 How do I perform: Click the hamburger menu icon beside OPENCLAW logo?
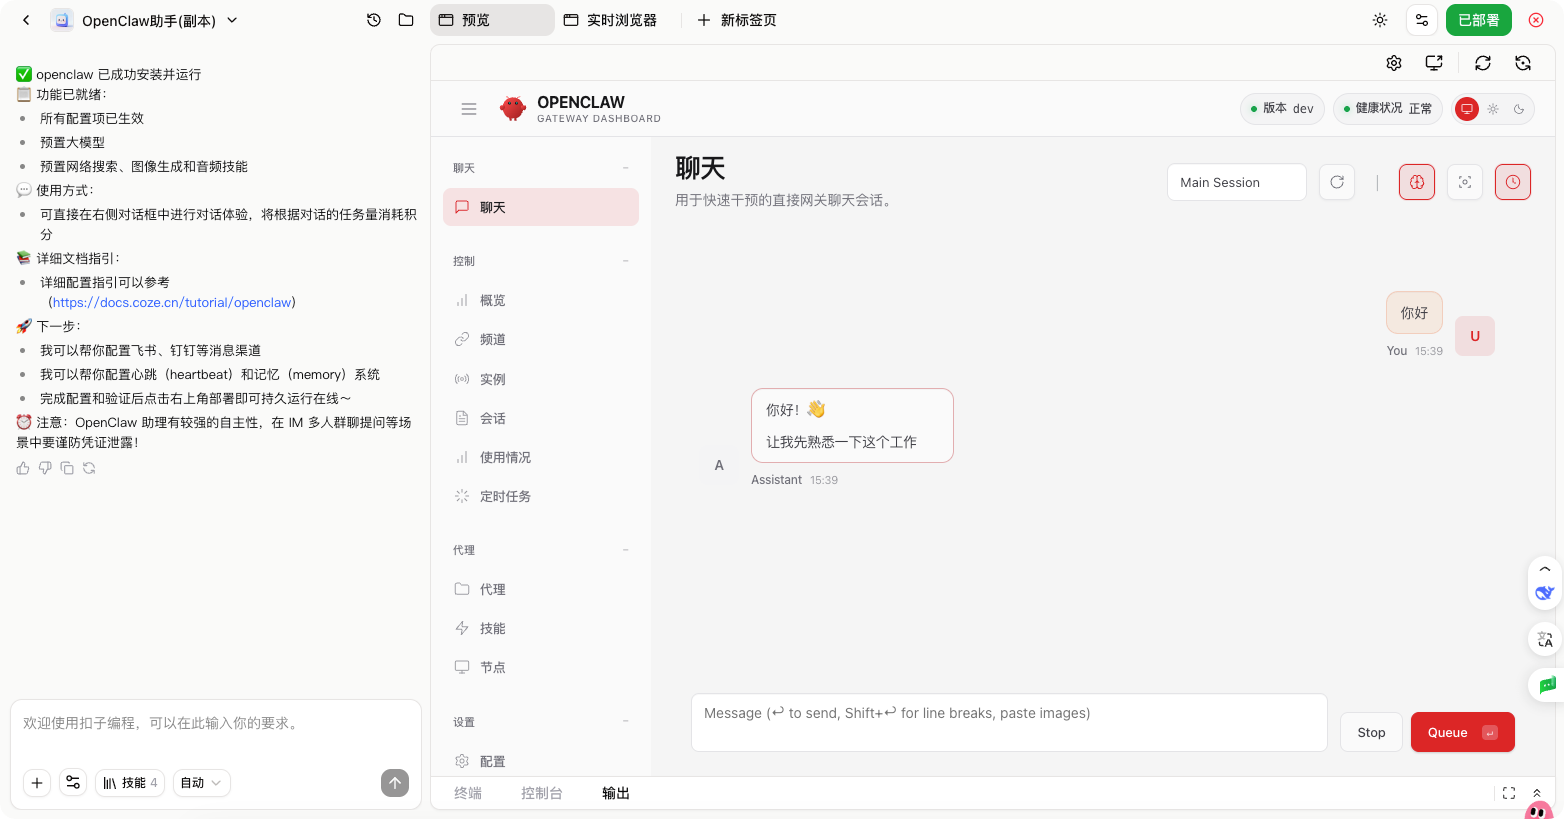pyautogui.click(x=469, y=109)
